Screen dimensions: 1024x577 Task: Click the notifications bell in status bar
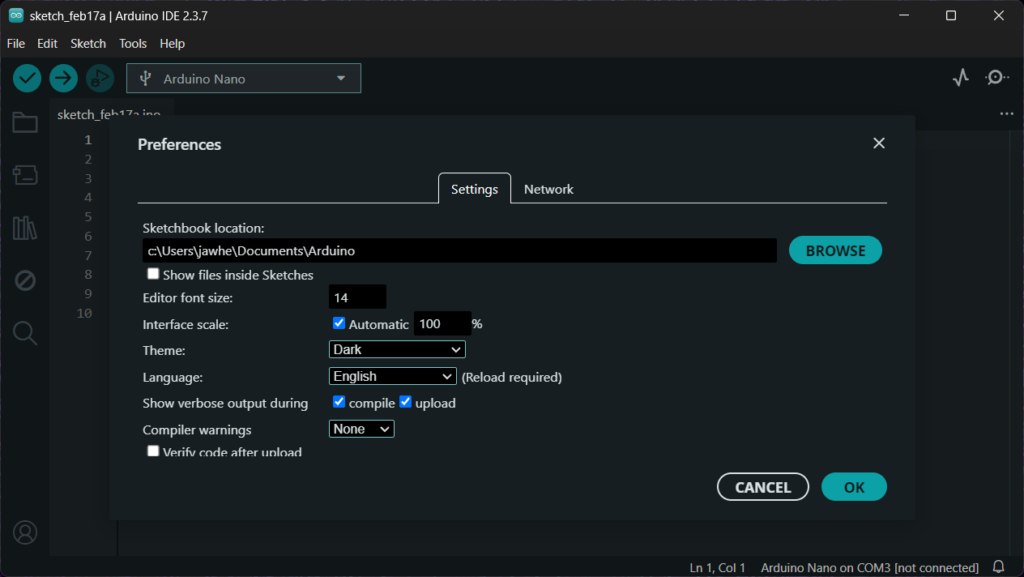coord(997,567)
